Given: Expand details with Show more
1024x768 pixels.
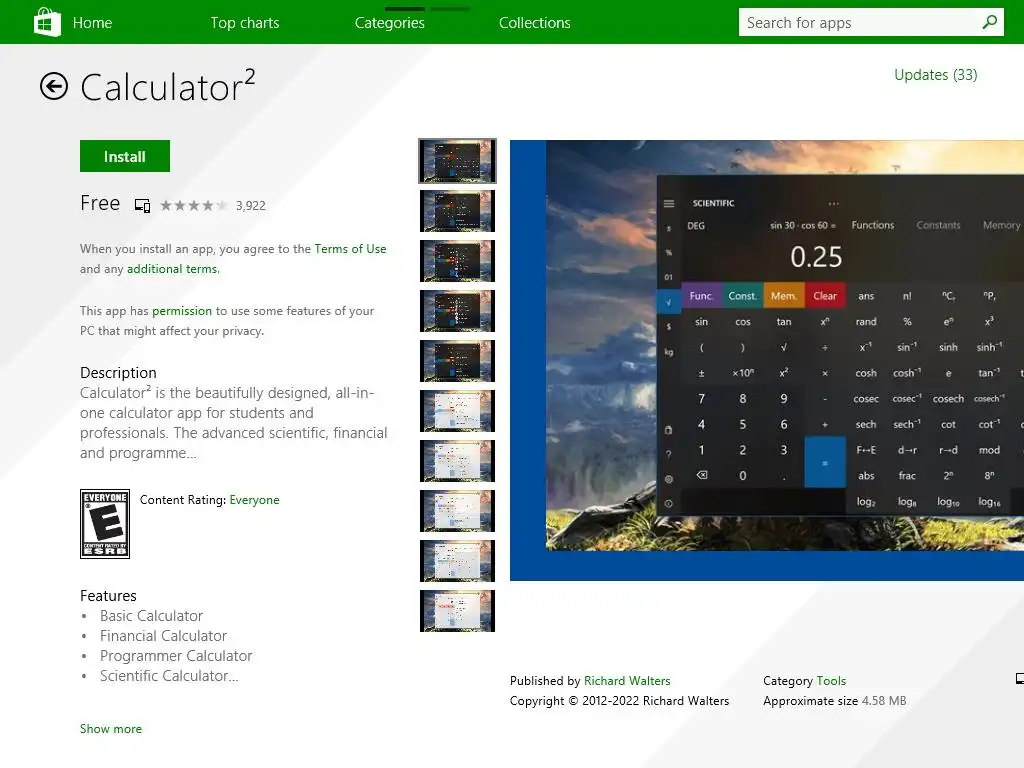Looking at the screenshot, I should (x=110, y=729).
